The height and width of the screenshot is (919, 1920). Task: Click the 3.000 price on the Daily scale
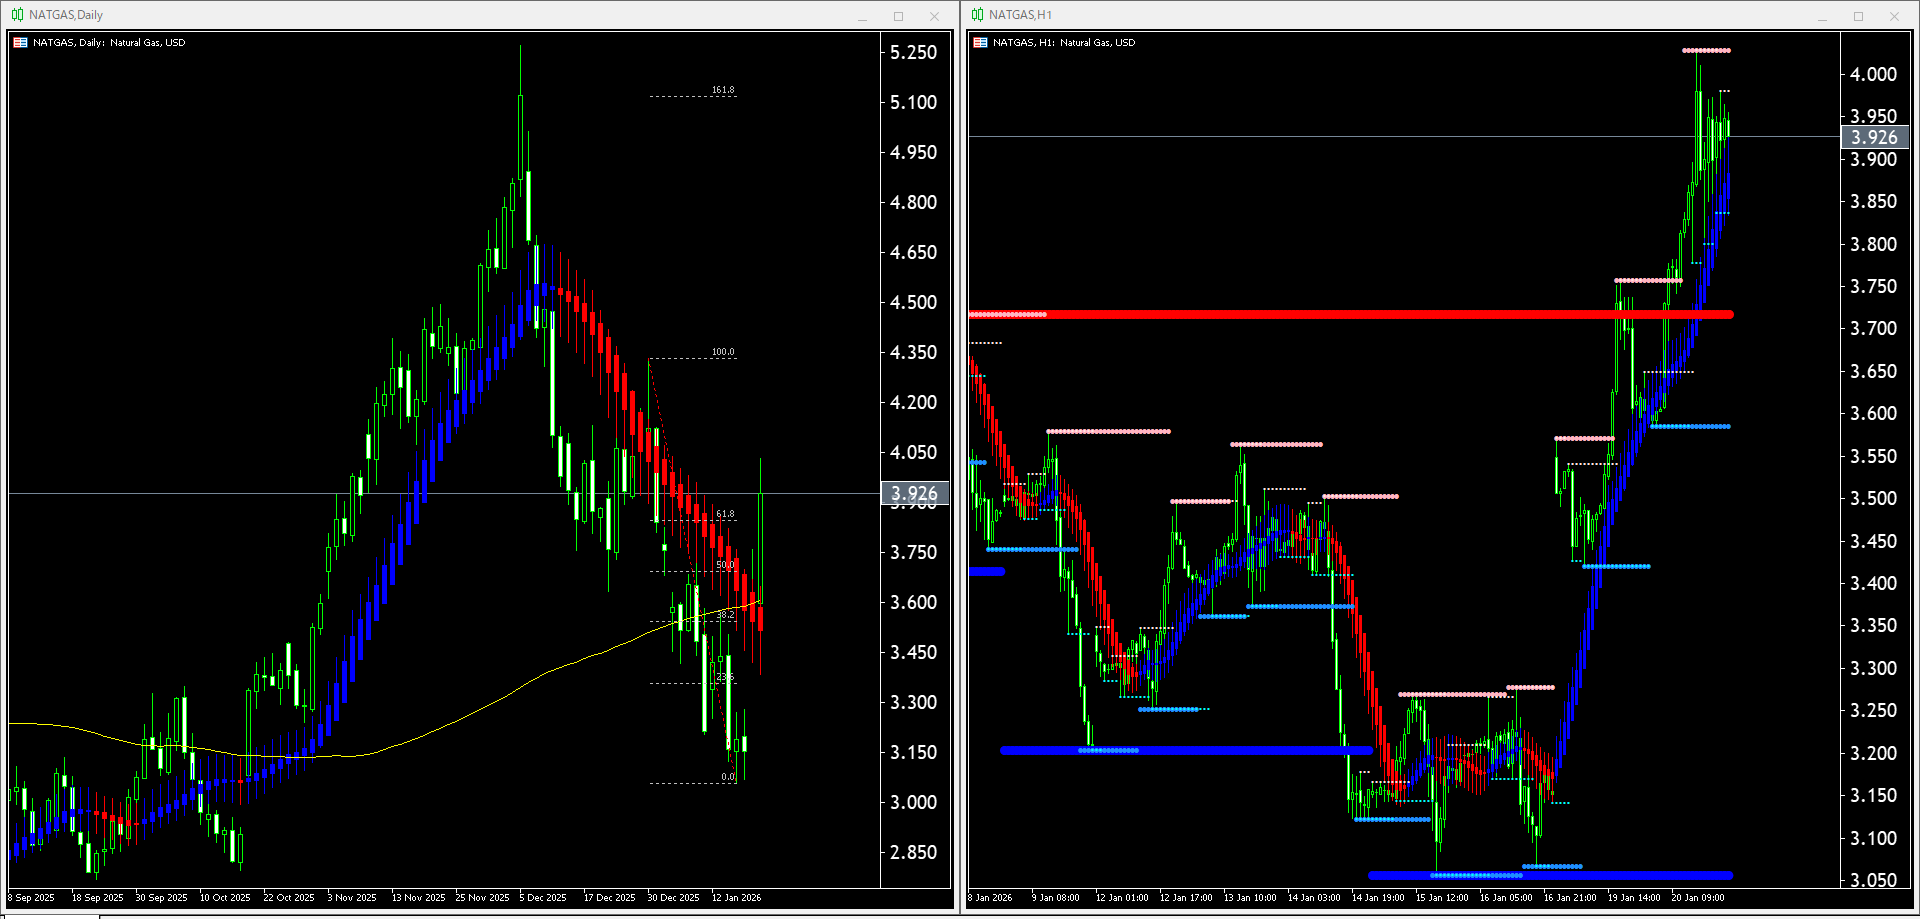coord(914,802)
